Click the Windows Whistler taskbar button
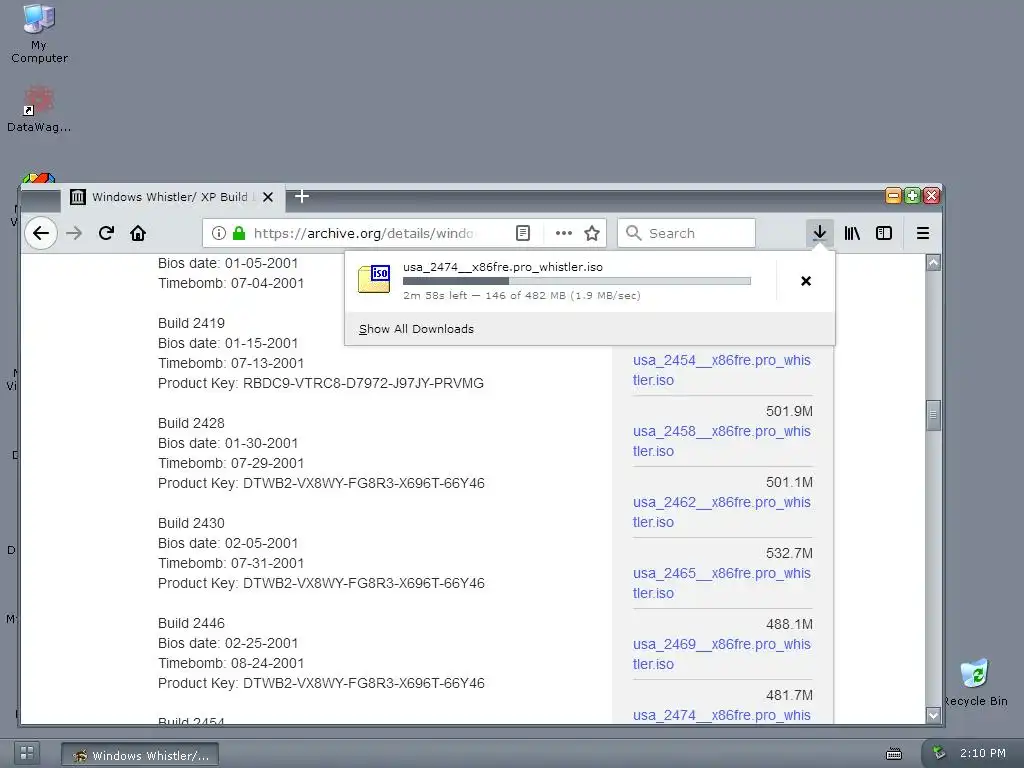The height and width of the screenshot is (768, 1024). pyautogui.click(x=140, y=756)
